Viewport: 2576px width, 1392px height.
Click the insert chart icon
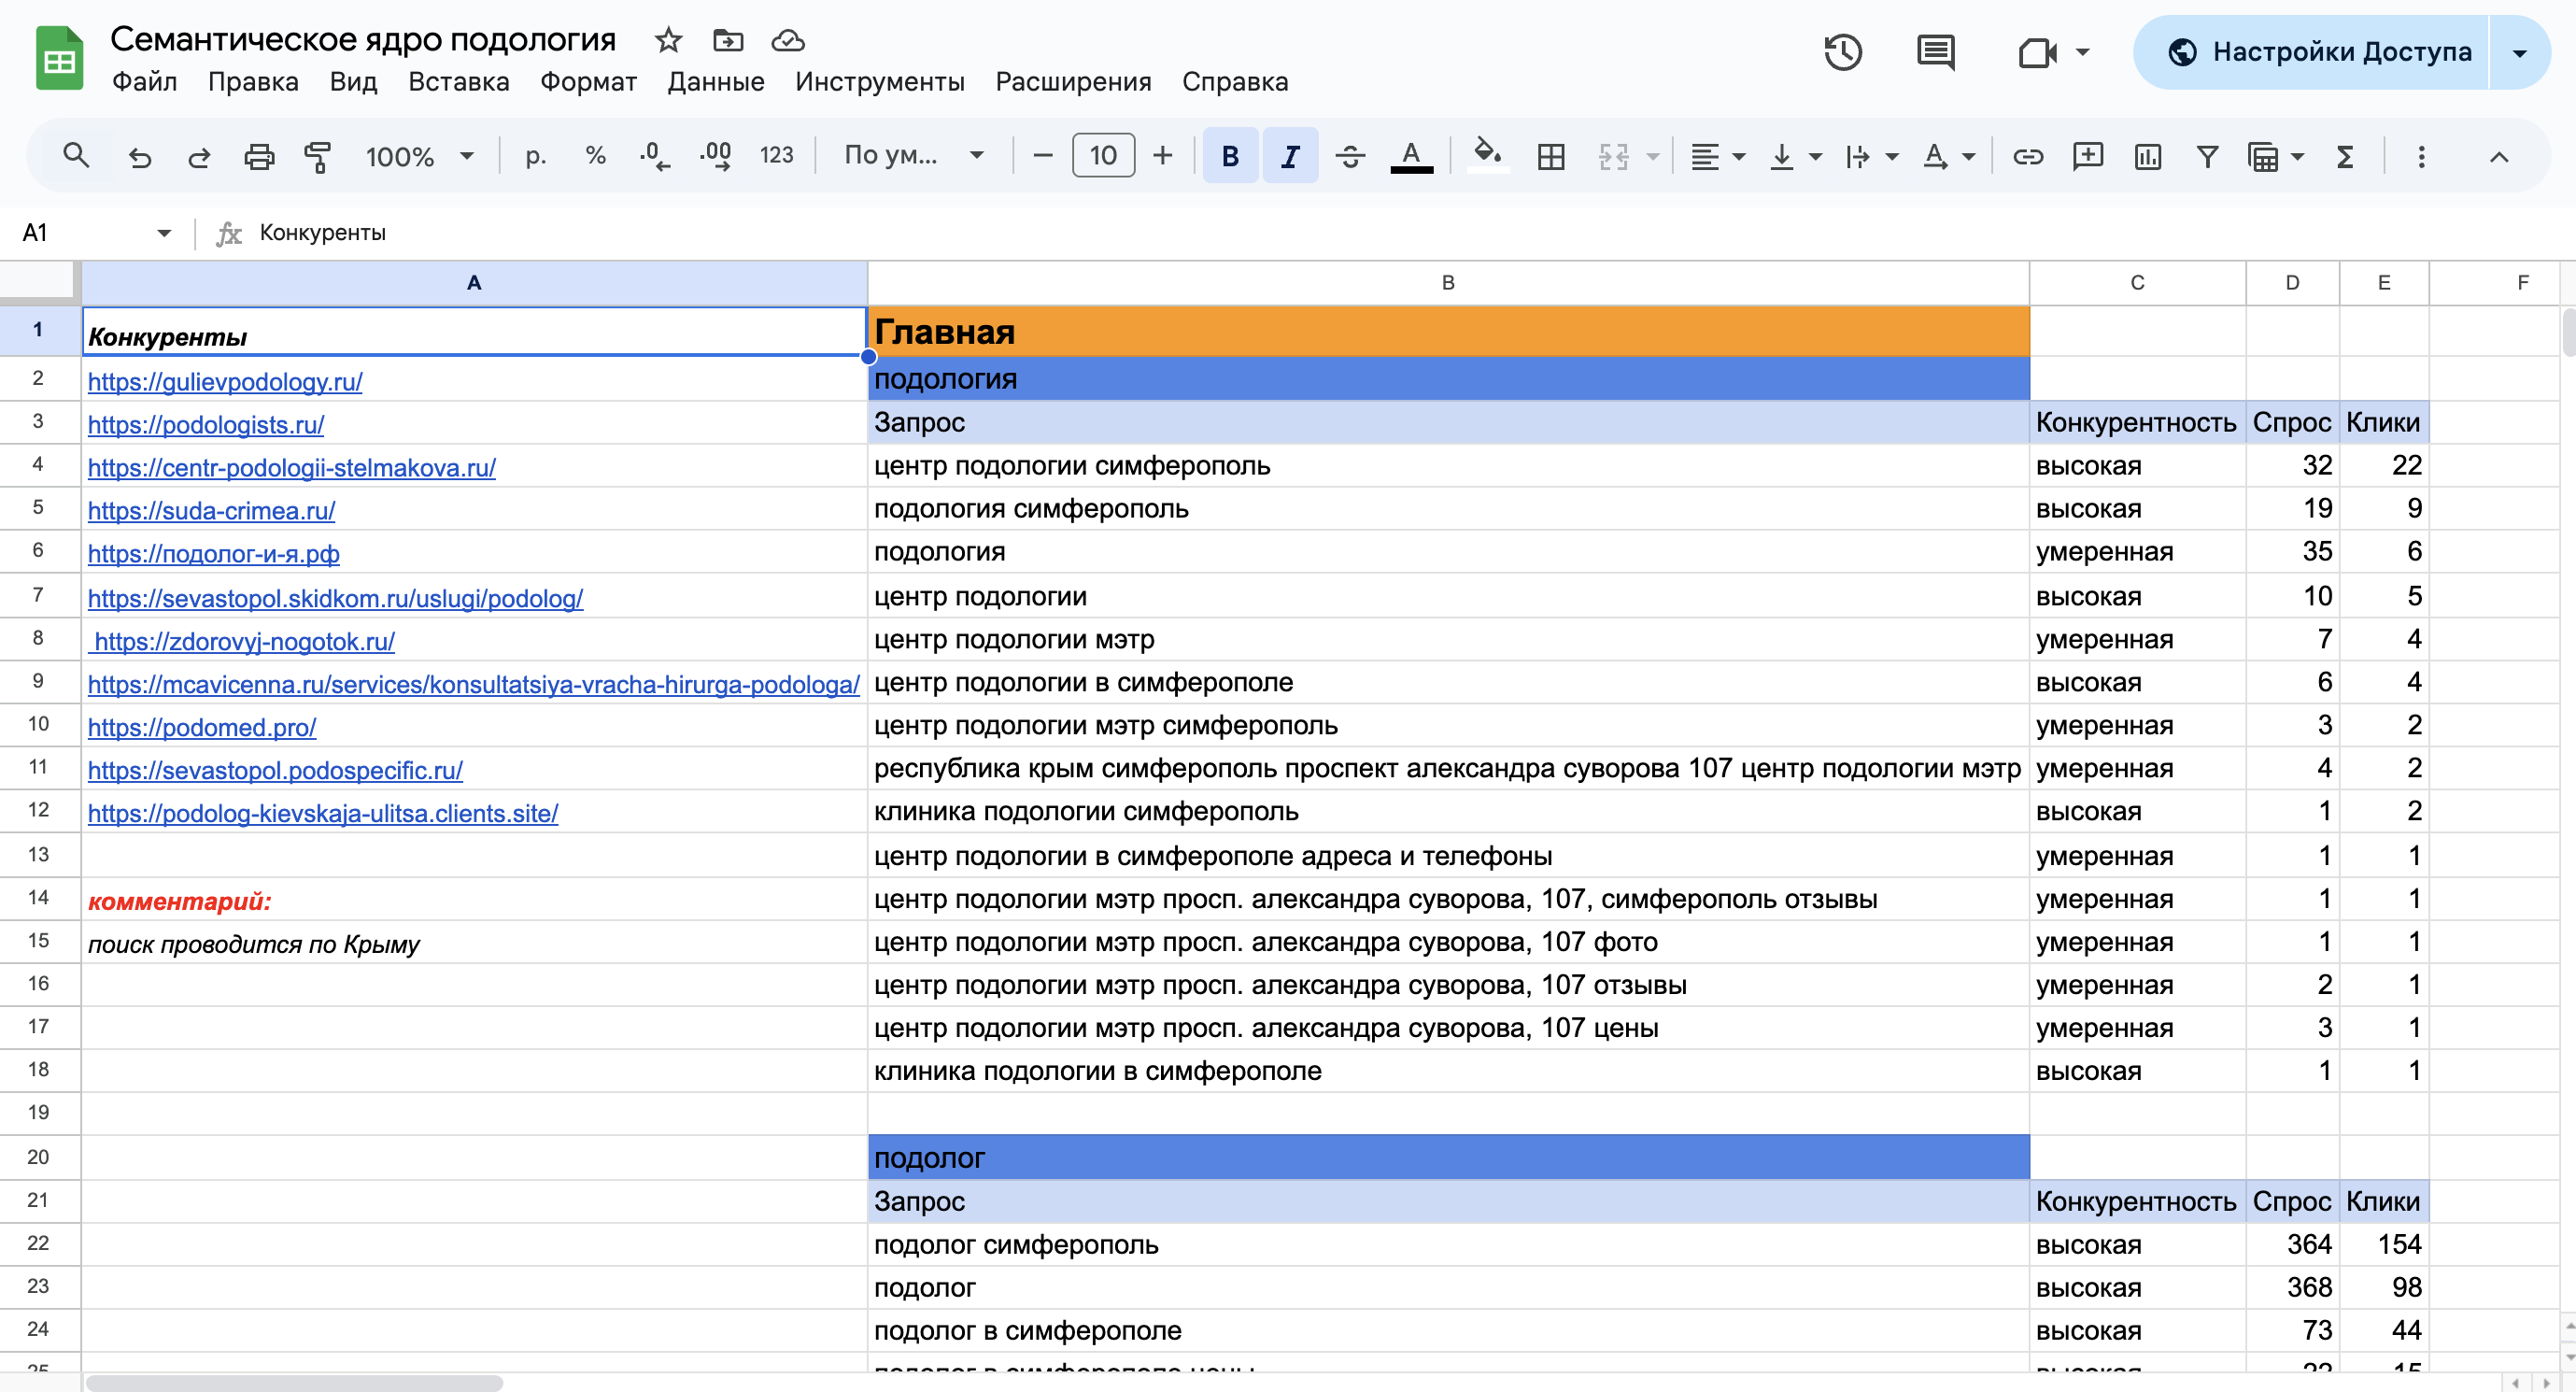[x=2147, y=157]
